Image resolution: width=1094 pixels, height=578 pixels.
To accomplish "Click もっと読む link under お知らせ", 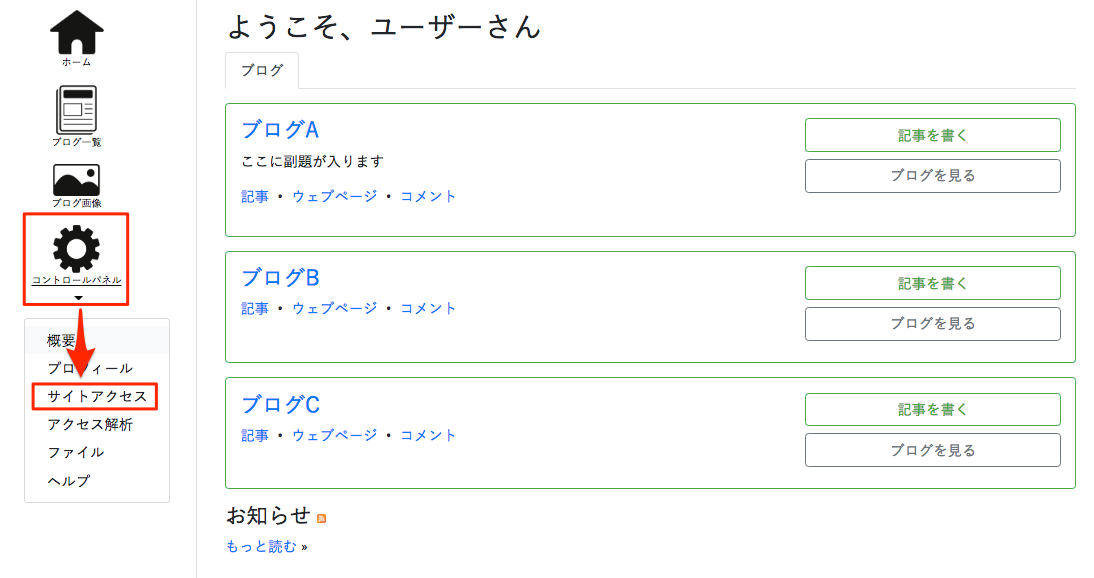I will 262,547.
